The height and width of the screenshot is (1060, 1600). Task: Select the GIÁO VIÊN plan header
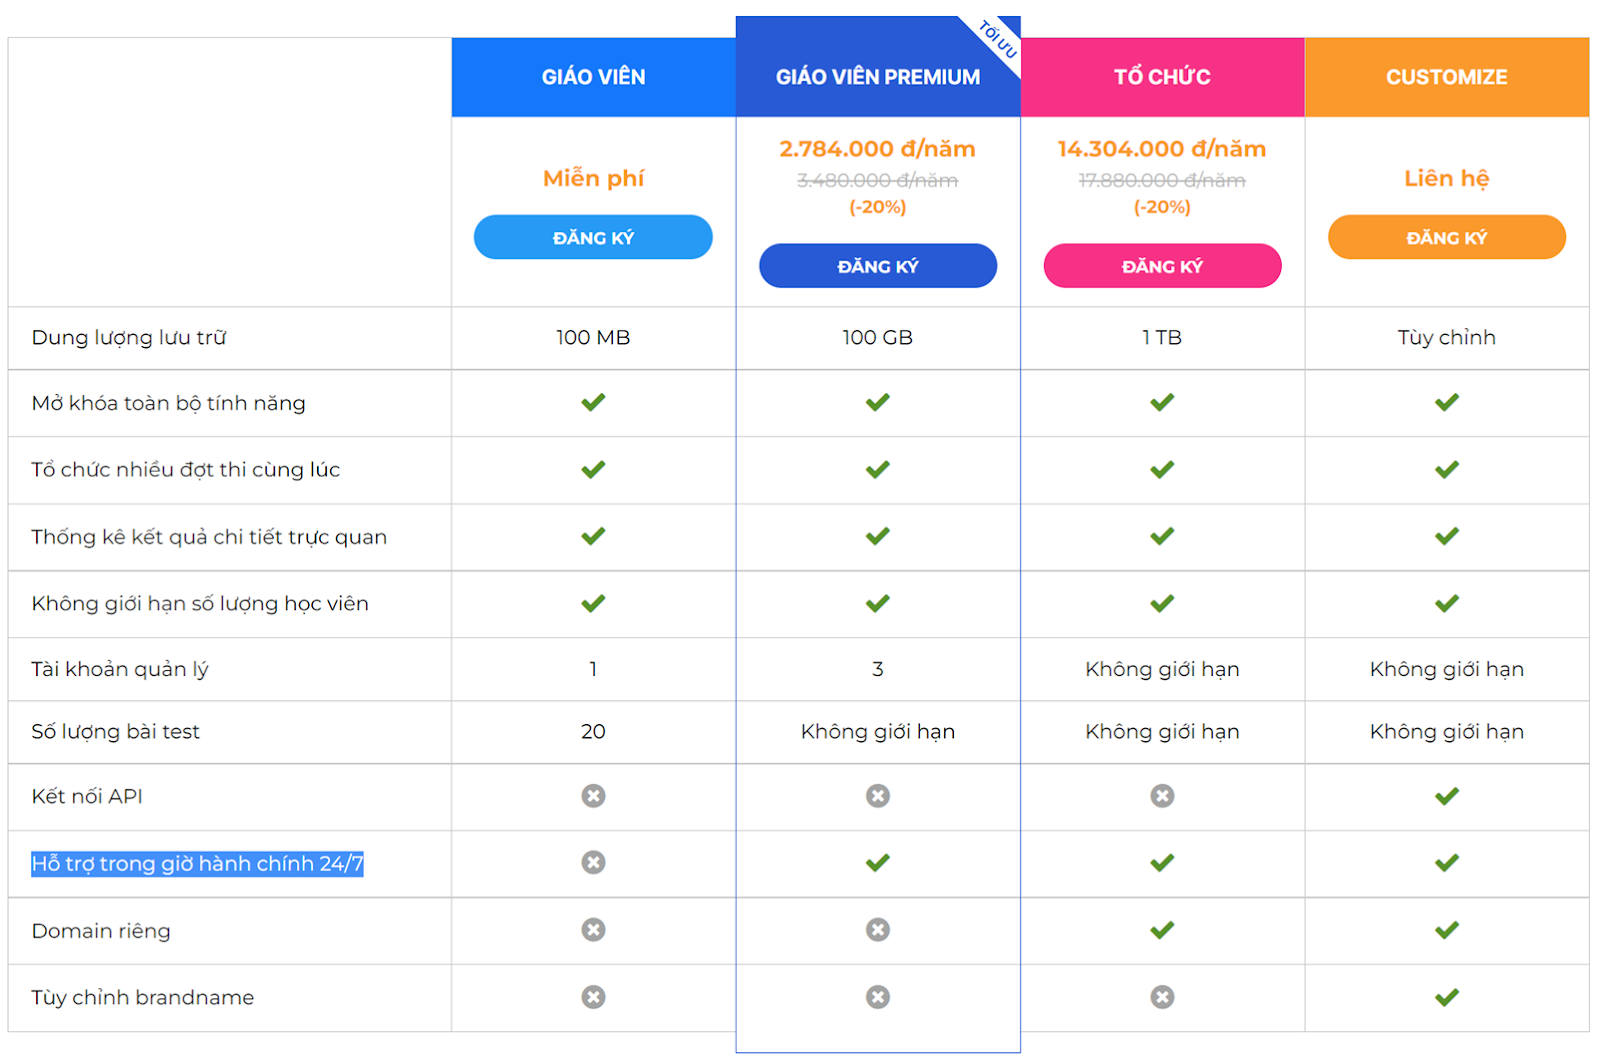click(x=594, y=77)
